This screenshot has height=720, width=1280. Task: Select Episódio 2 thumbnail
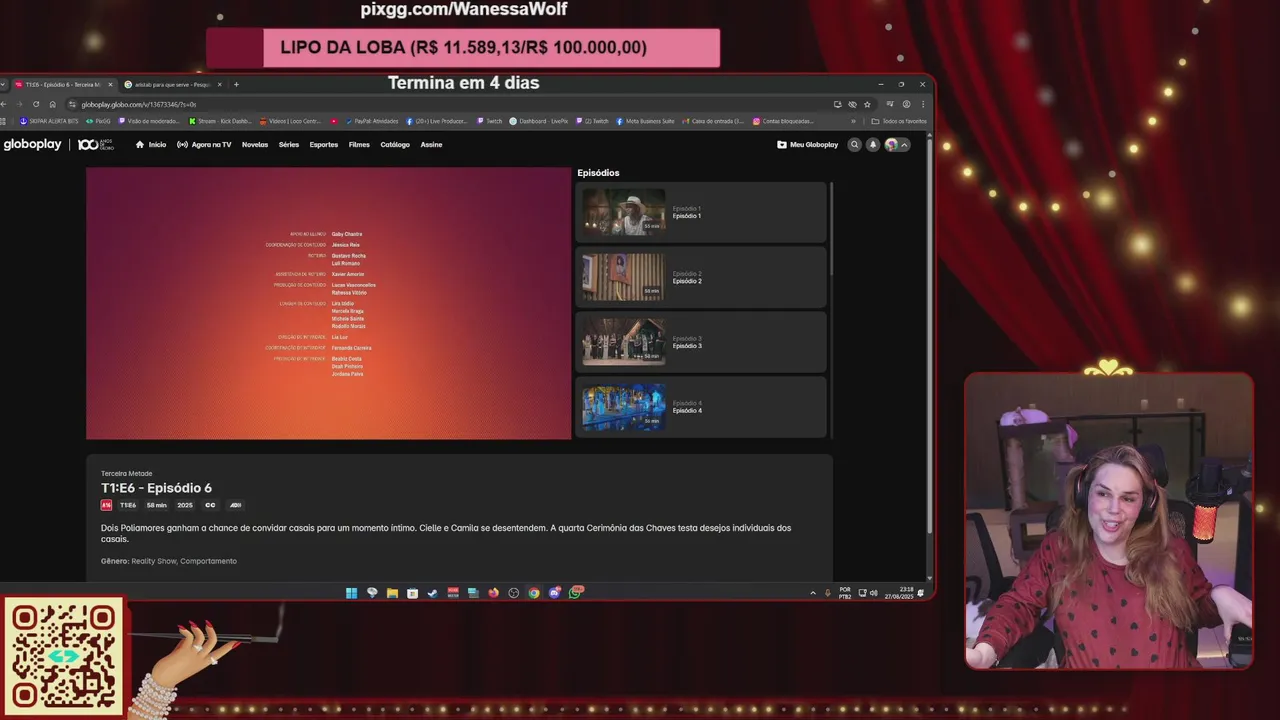[624, 277]
